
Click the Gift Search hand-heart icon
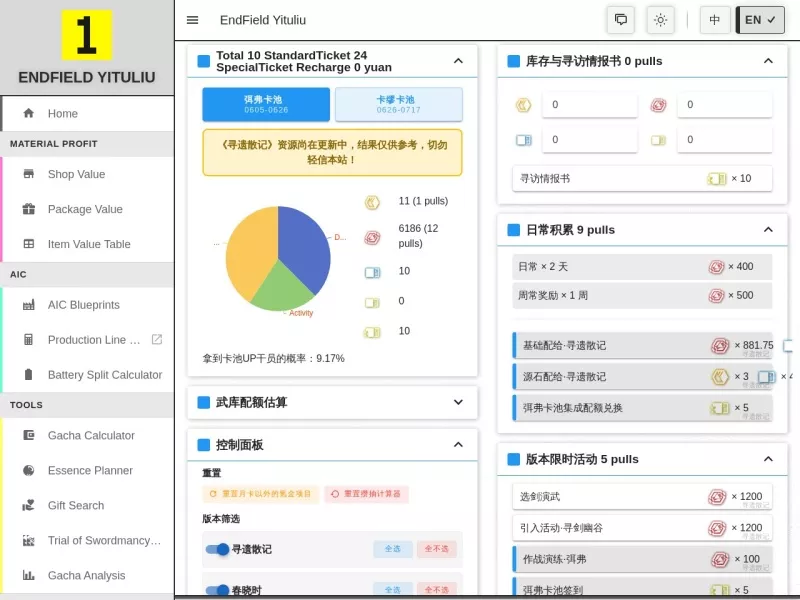tap(29, 505)
